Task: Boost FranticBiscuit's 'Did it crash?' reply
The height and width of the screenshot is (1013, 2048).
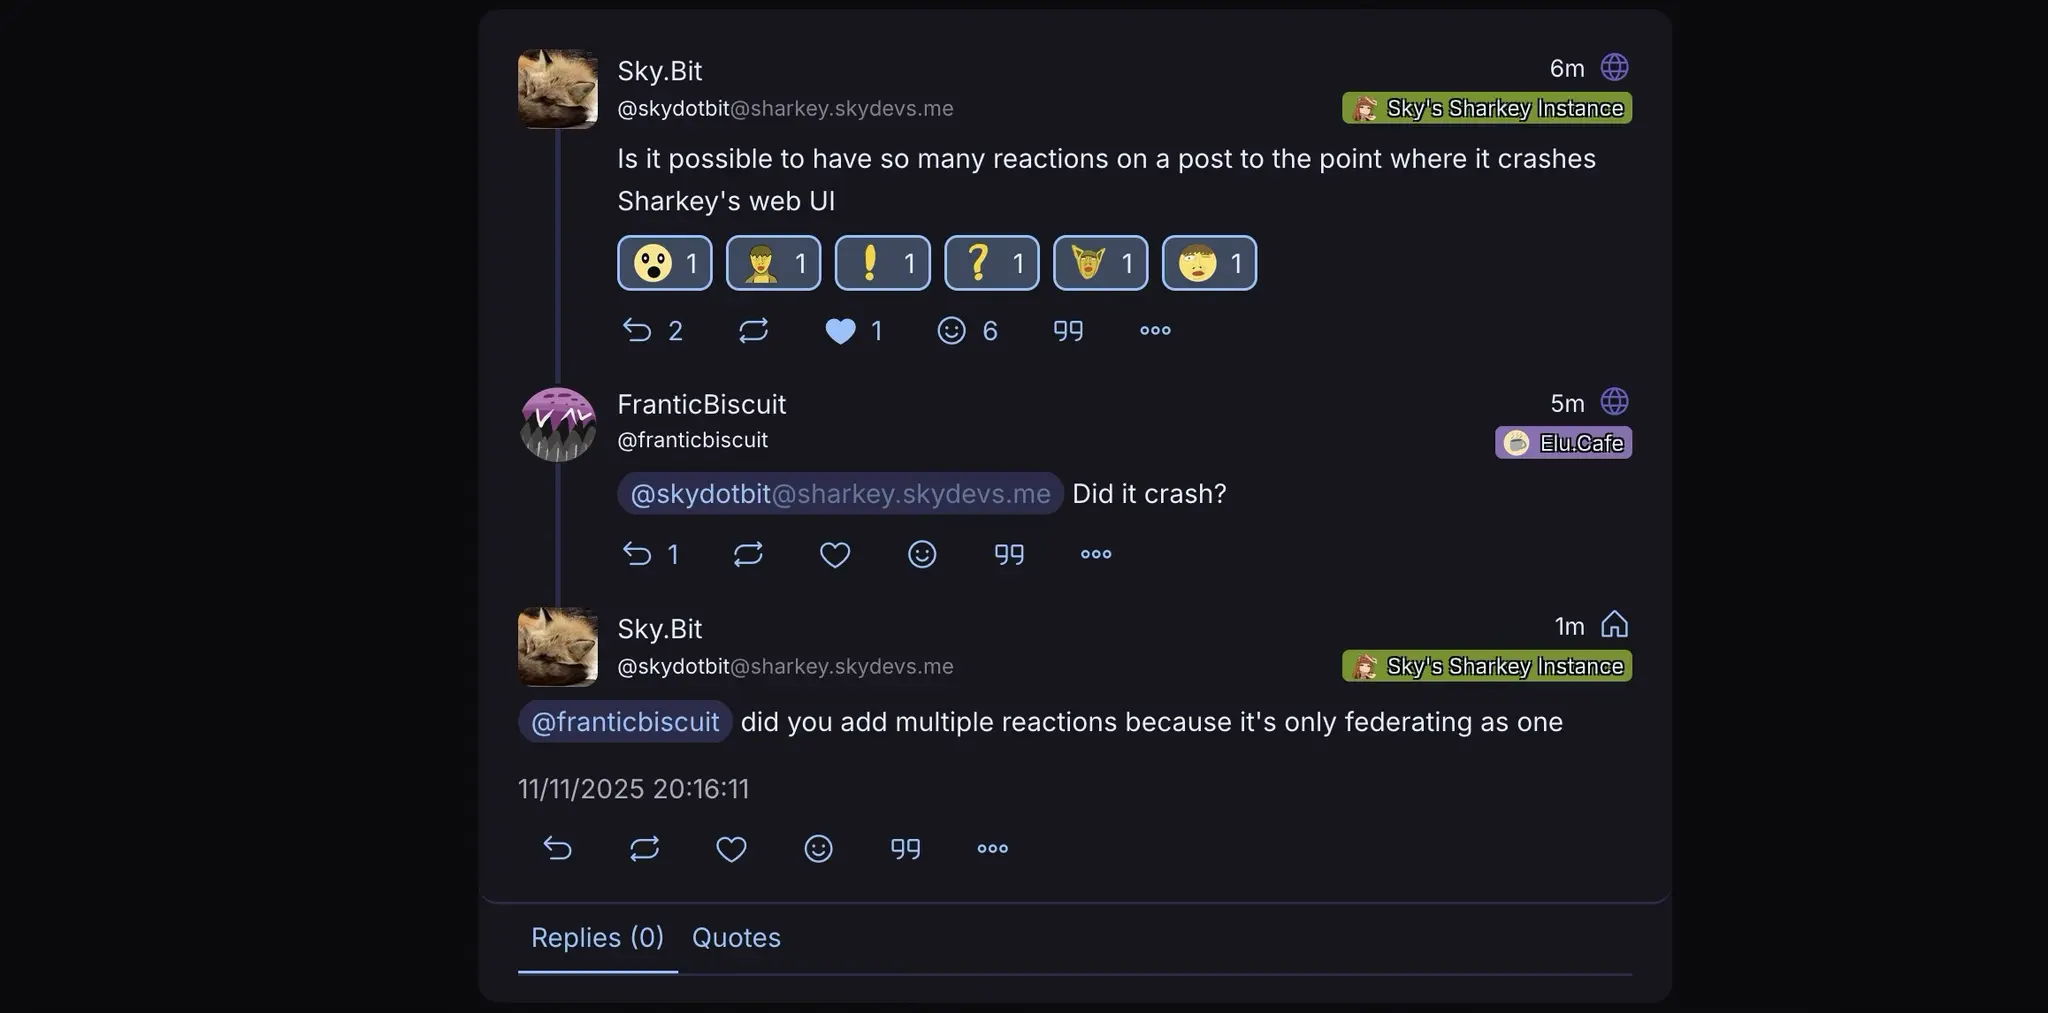Action: point(748,554)
